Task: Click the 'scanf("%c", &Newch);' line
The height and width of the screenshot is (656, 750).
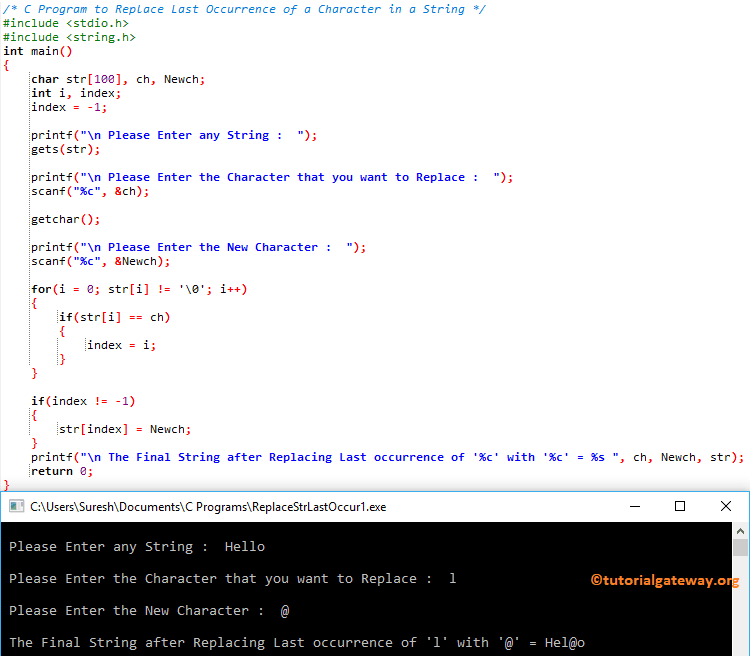Action: (x=100, y=261)
